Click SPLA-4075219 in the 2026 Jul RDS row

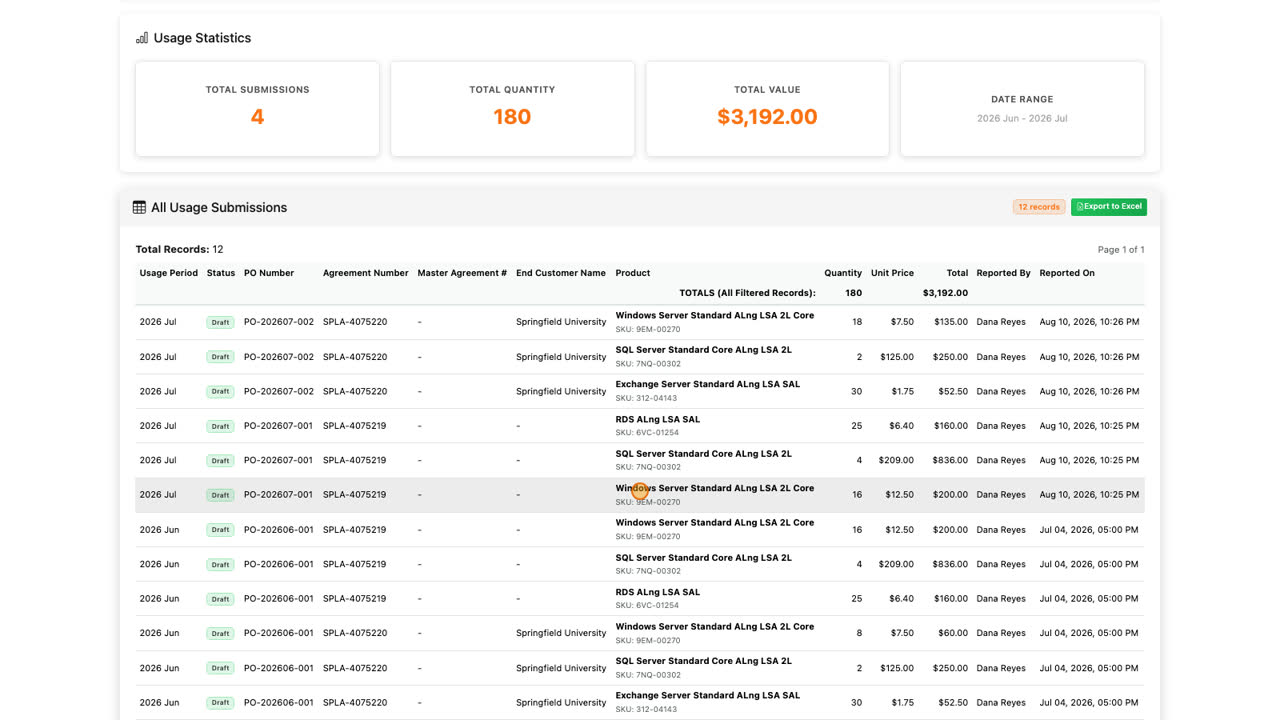(x=355, y=426)
